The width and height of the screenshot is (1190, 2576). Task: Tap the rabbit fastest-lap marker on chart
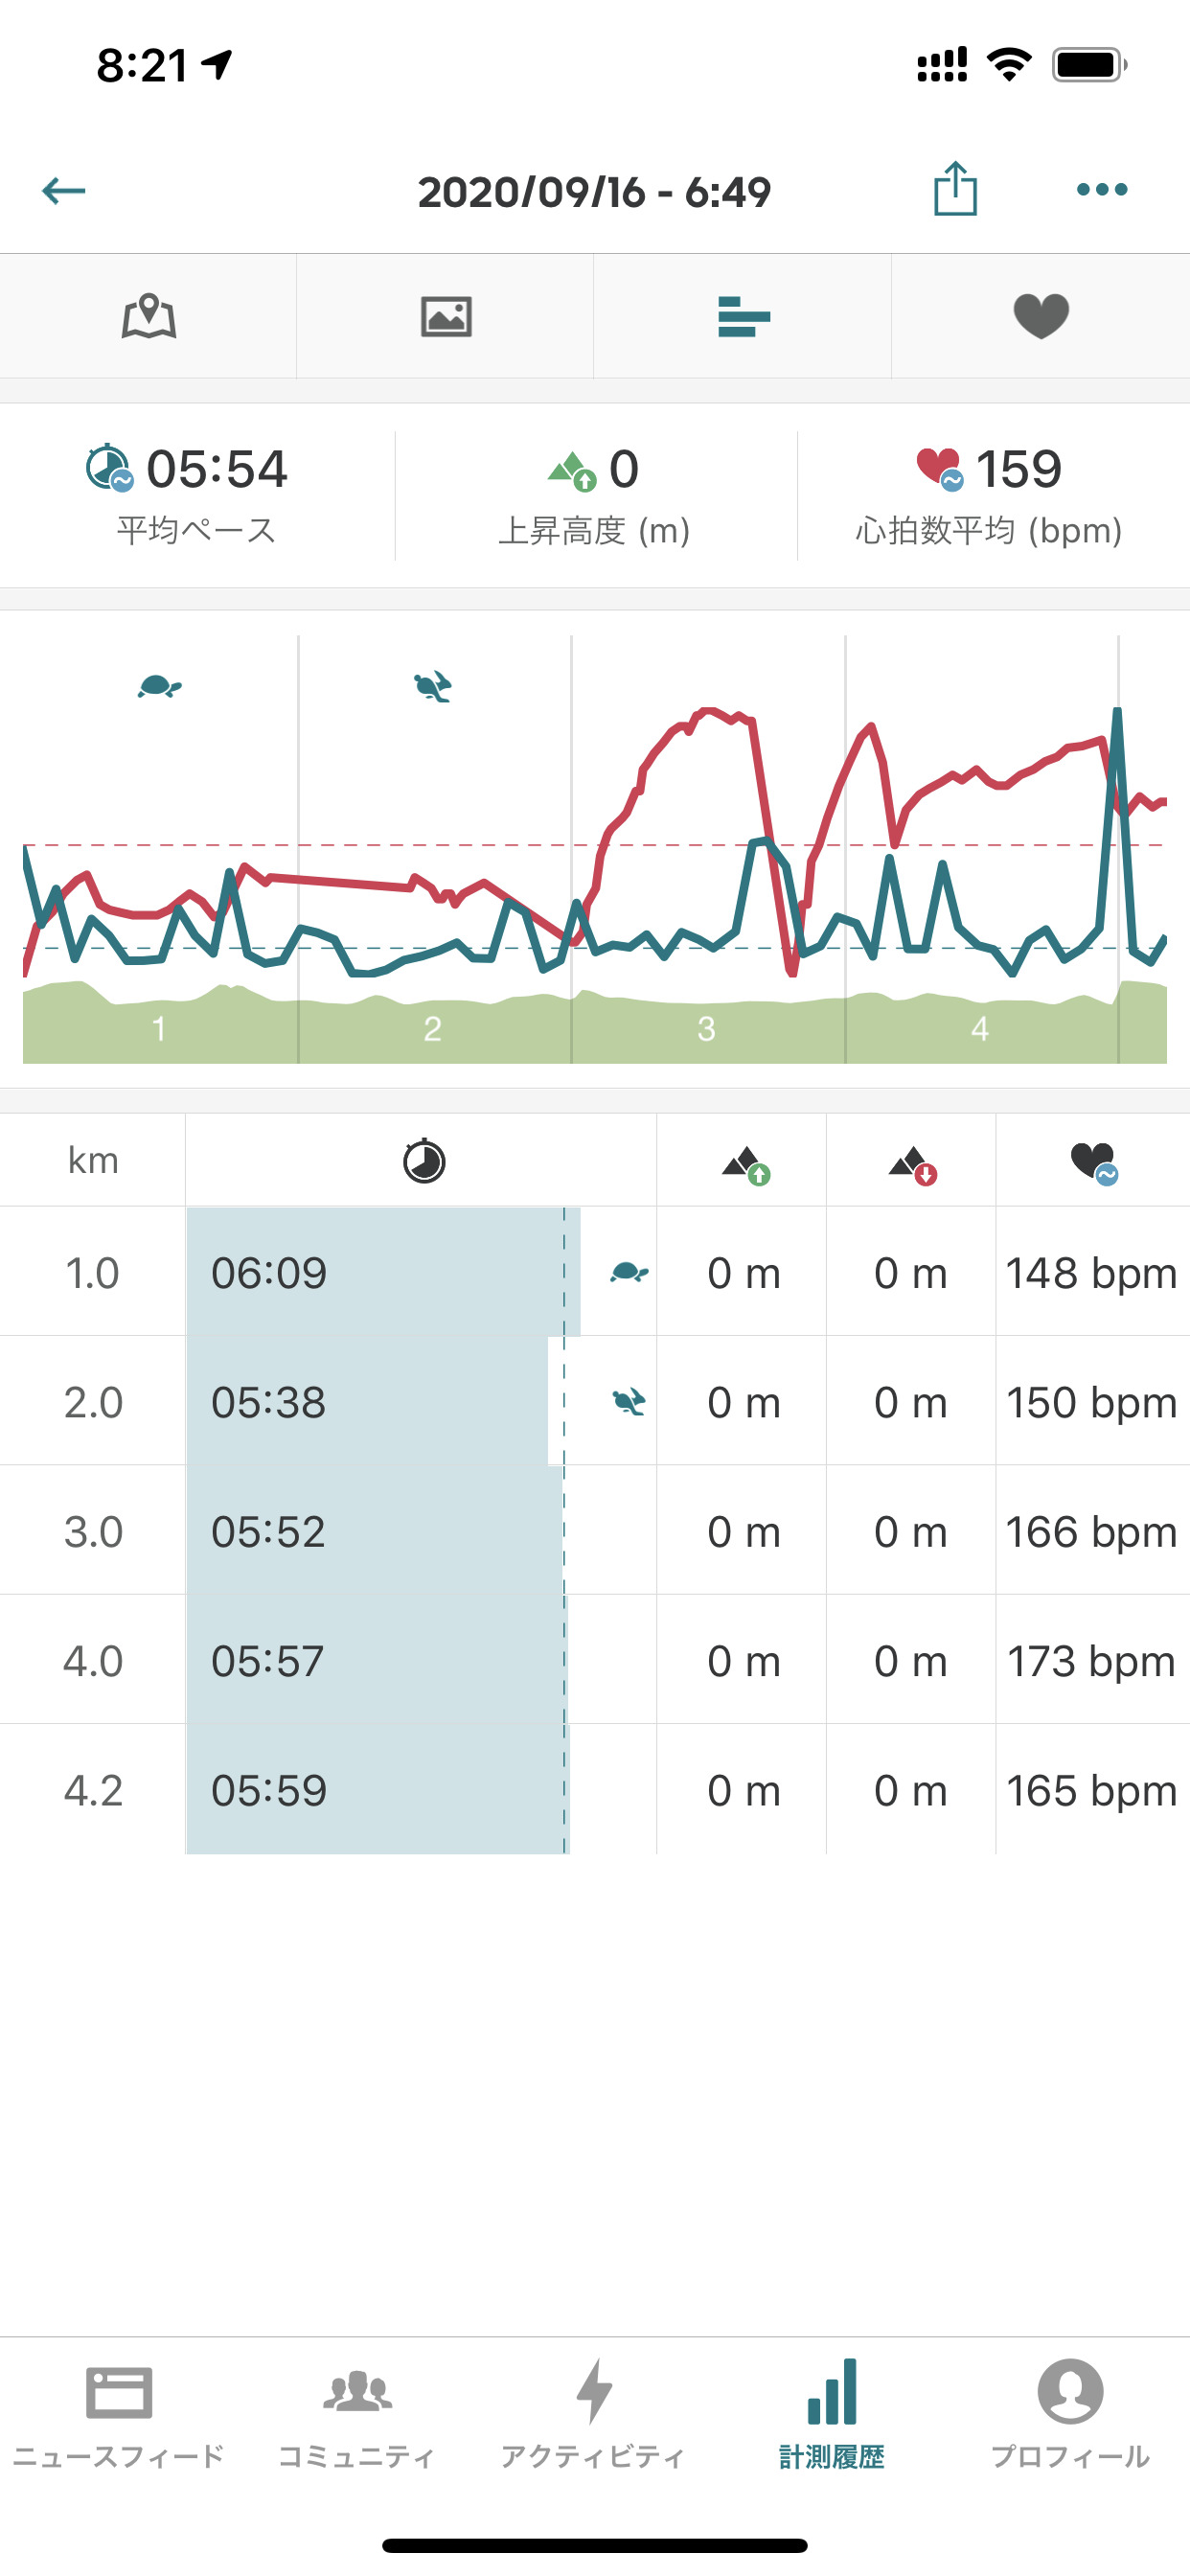[x=433, y=687]
